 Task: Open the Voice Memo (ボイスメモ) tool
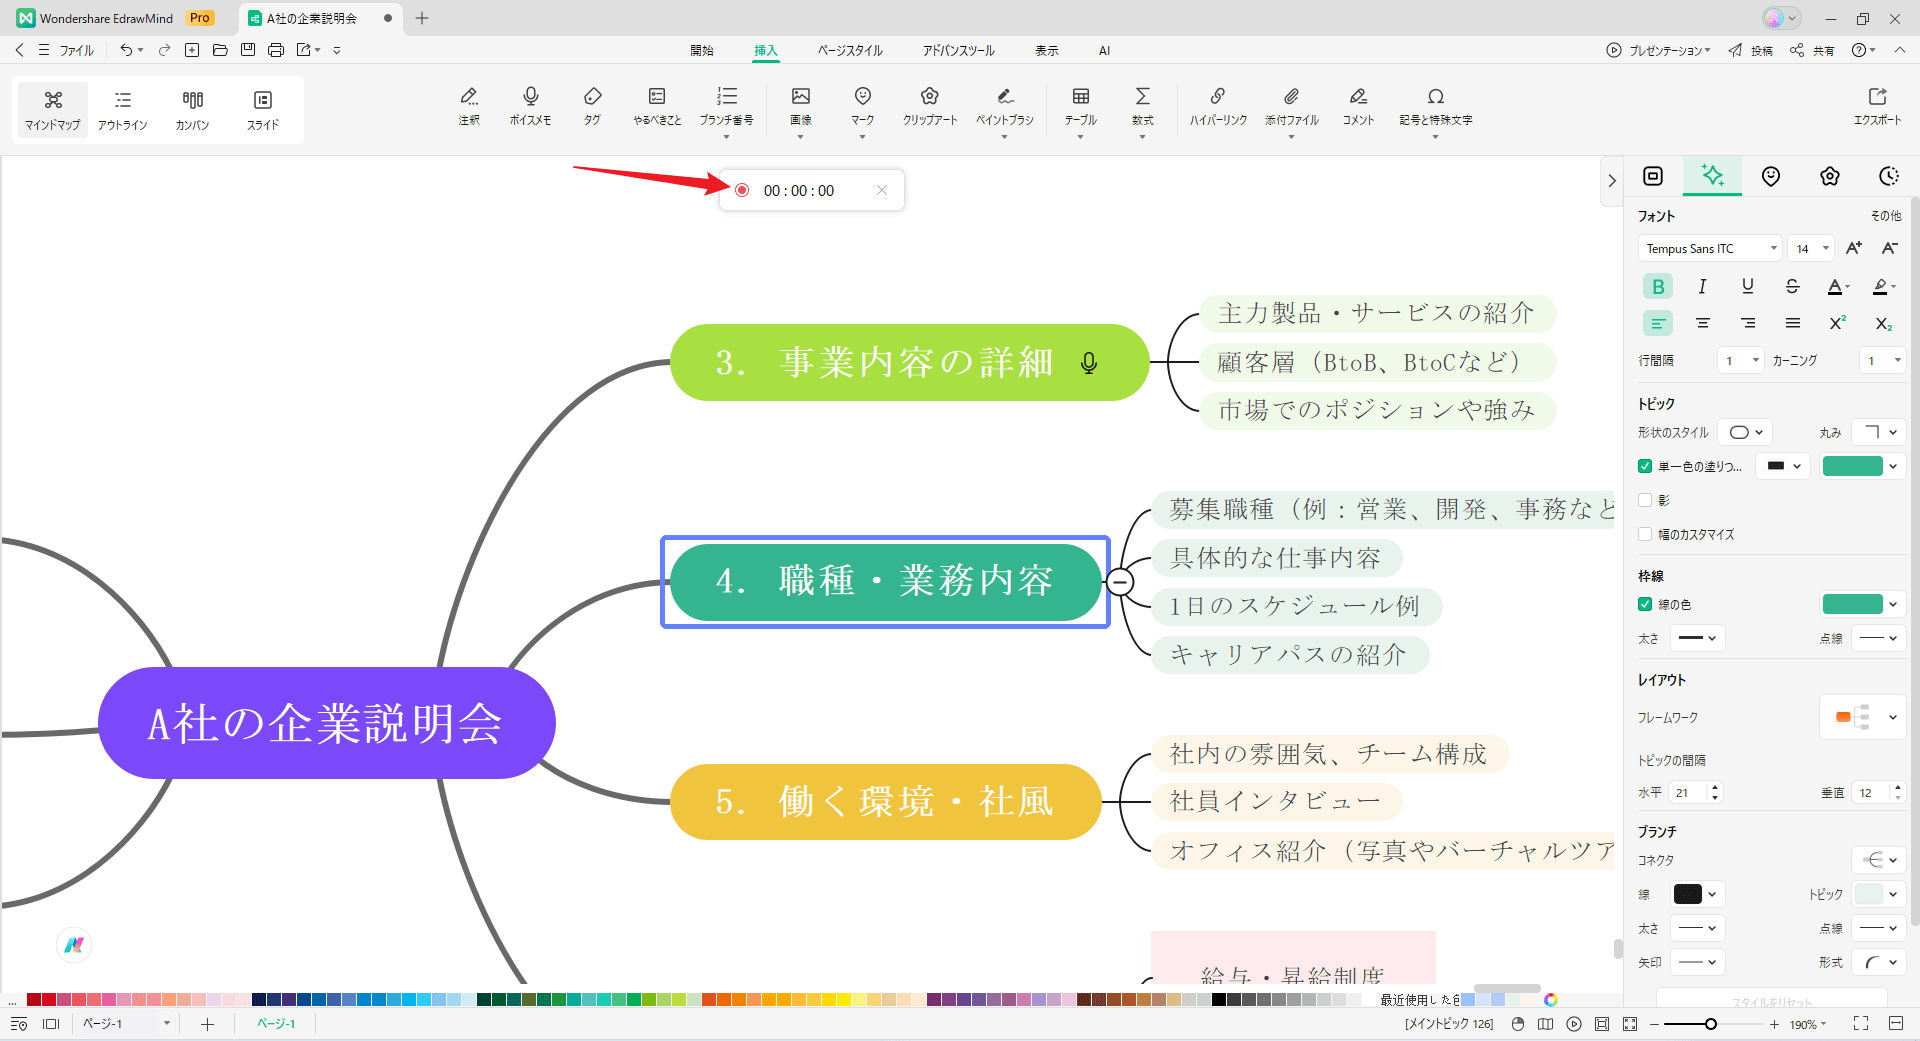pyautogui.click(x=530, y=106)
